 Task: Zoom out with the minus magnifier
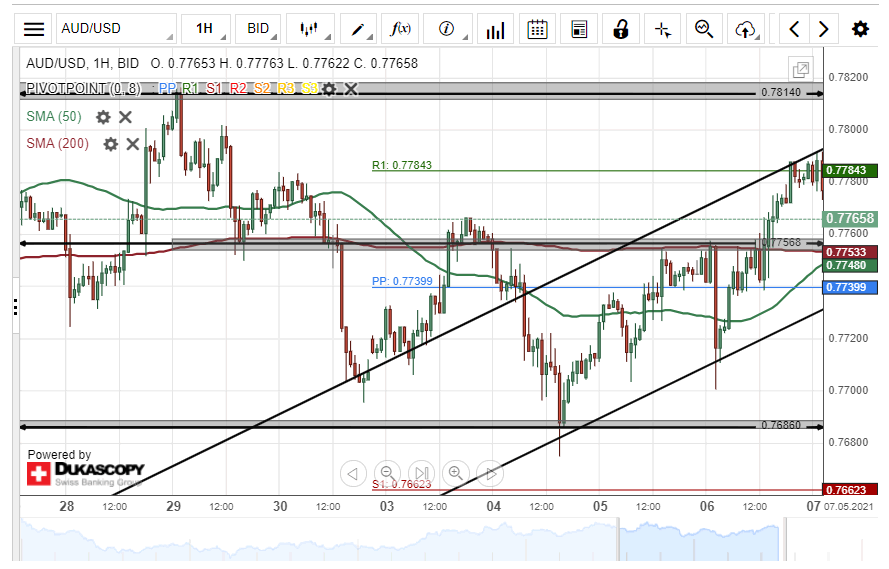coord(387,473)
